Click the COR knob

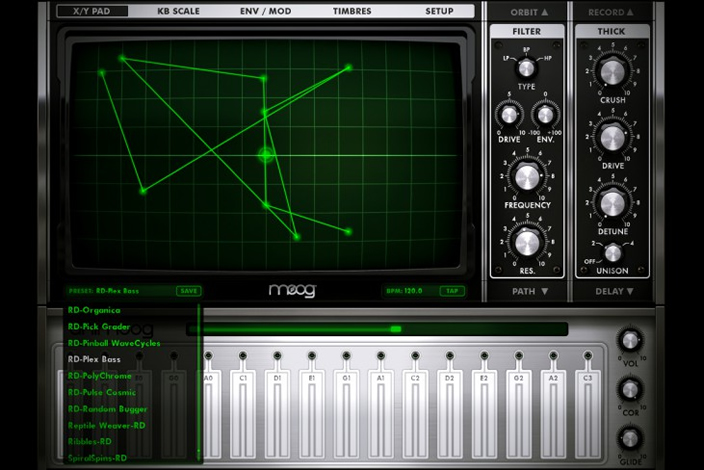(630, 389)
